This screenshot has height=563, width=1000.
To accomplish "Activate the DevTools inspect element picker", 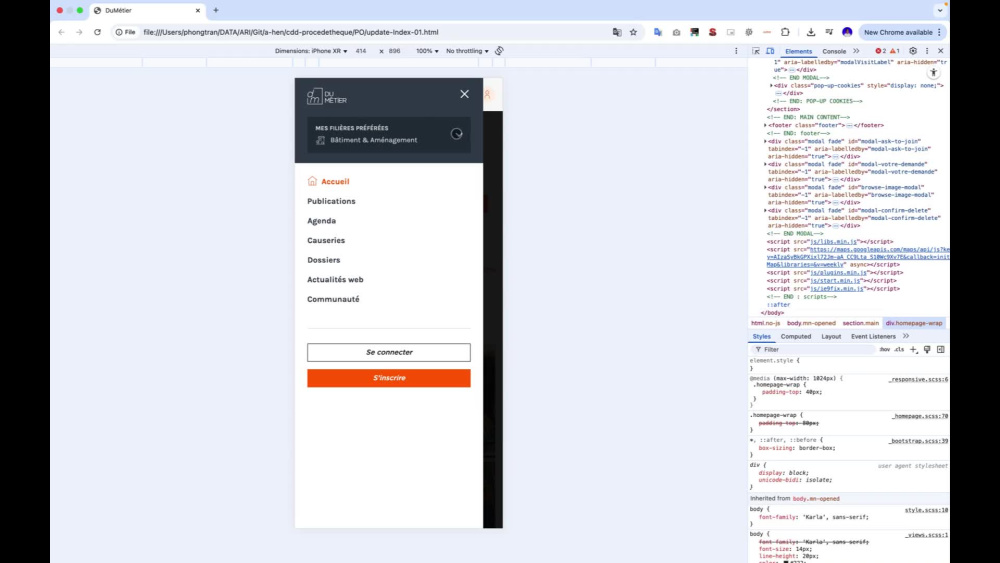I will [x=756, y=51].
